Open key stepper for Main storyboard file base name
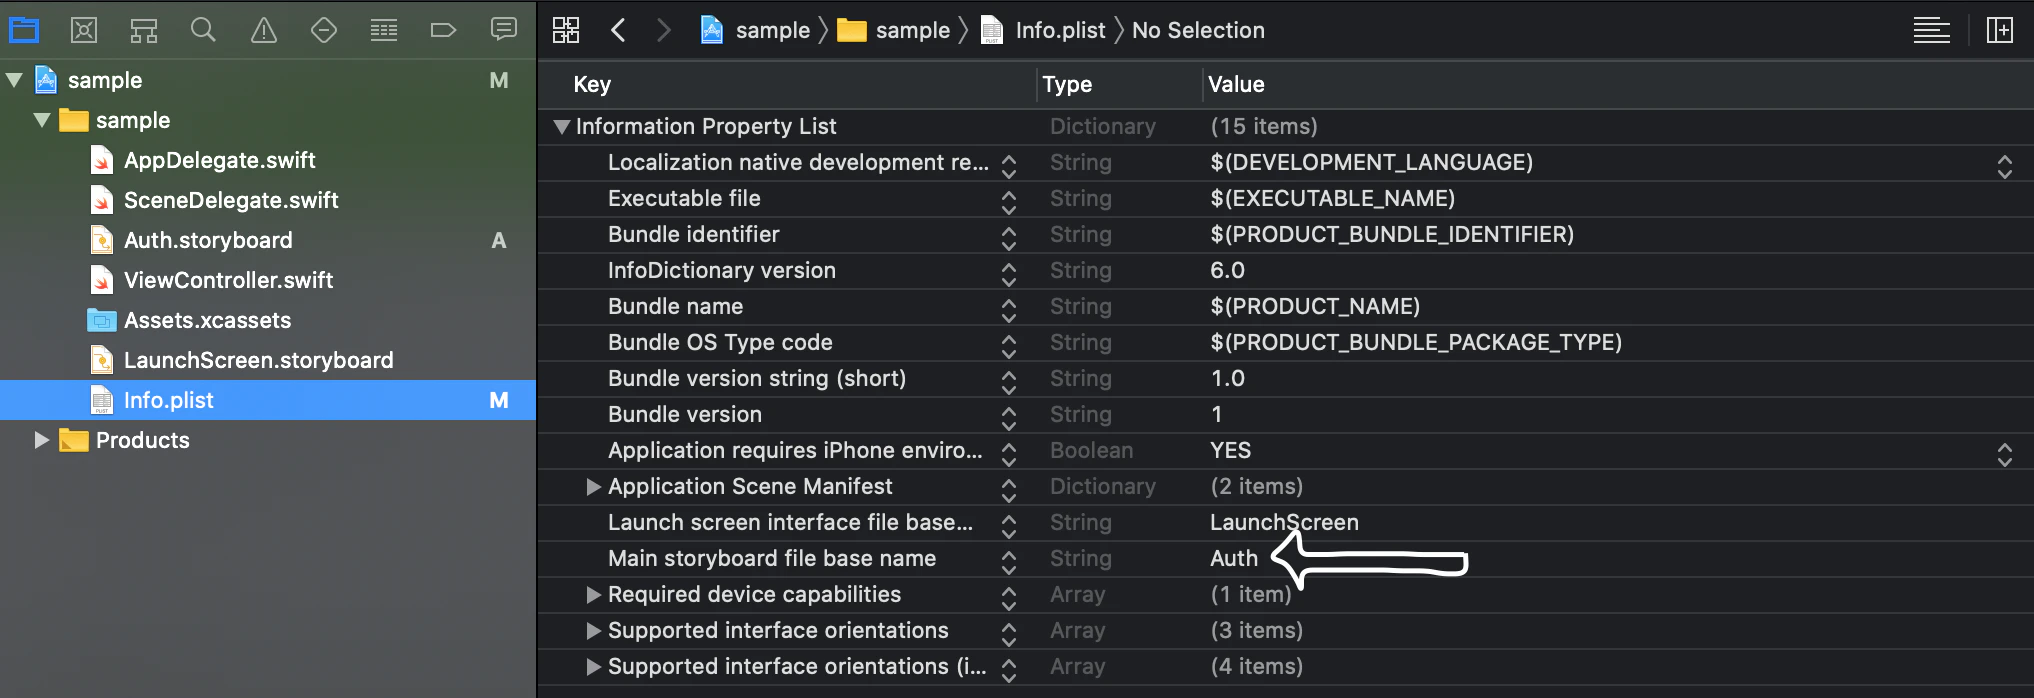 [1008, 562]
